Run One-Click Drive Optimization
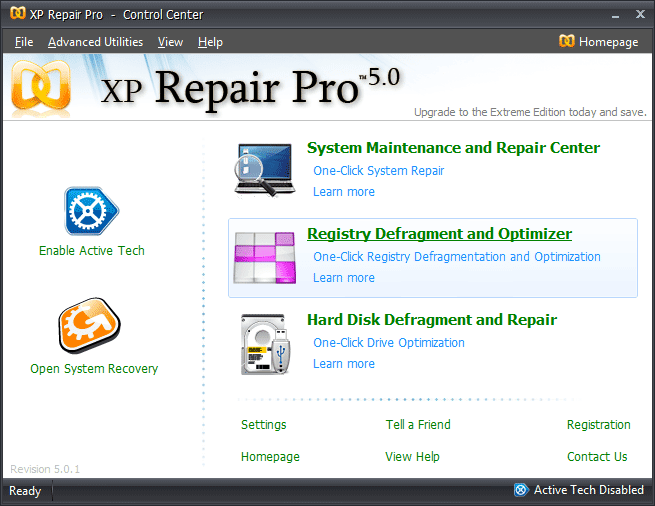The width and height of the screenshot is (655, 506). pos(389,343)
